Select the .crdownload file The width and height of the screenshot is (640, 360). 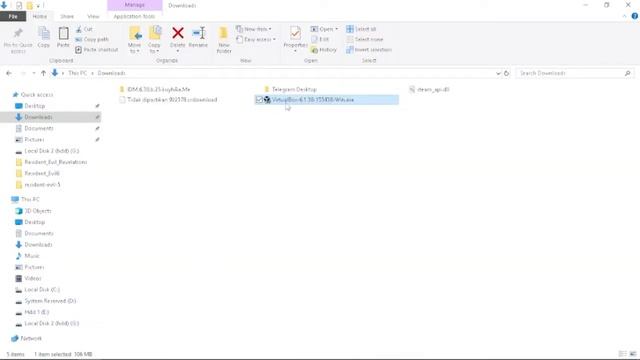tap(168, 100)
